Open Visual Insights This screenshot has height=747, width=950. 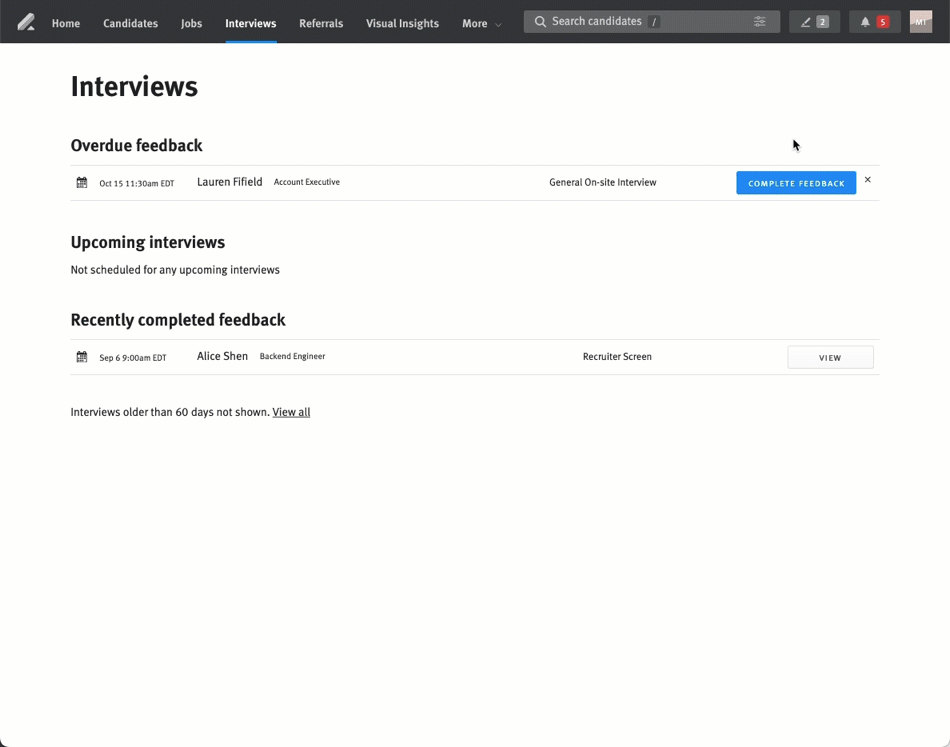pyautogui.click(x=402, y=23)
